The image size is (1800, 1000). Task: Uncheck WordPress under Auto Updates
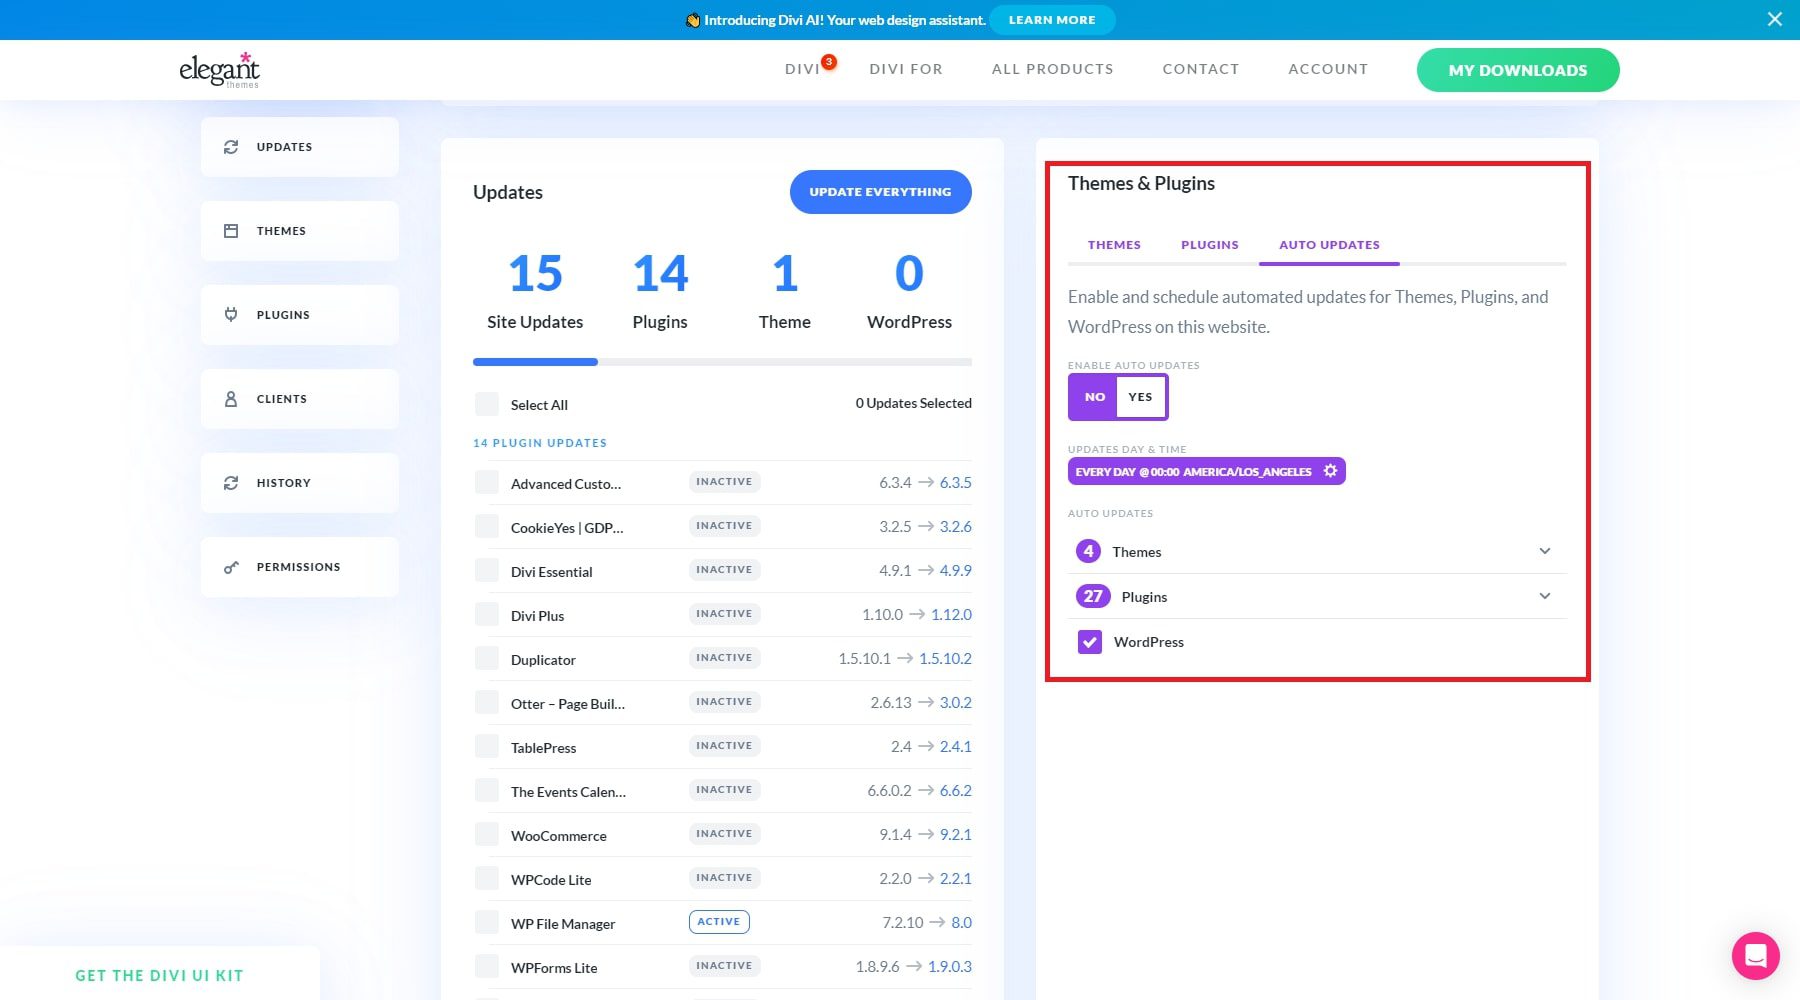pyautogui.click(x=1089, y=641)
